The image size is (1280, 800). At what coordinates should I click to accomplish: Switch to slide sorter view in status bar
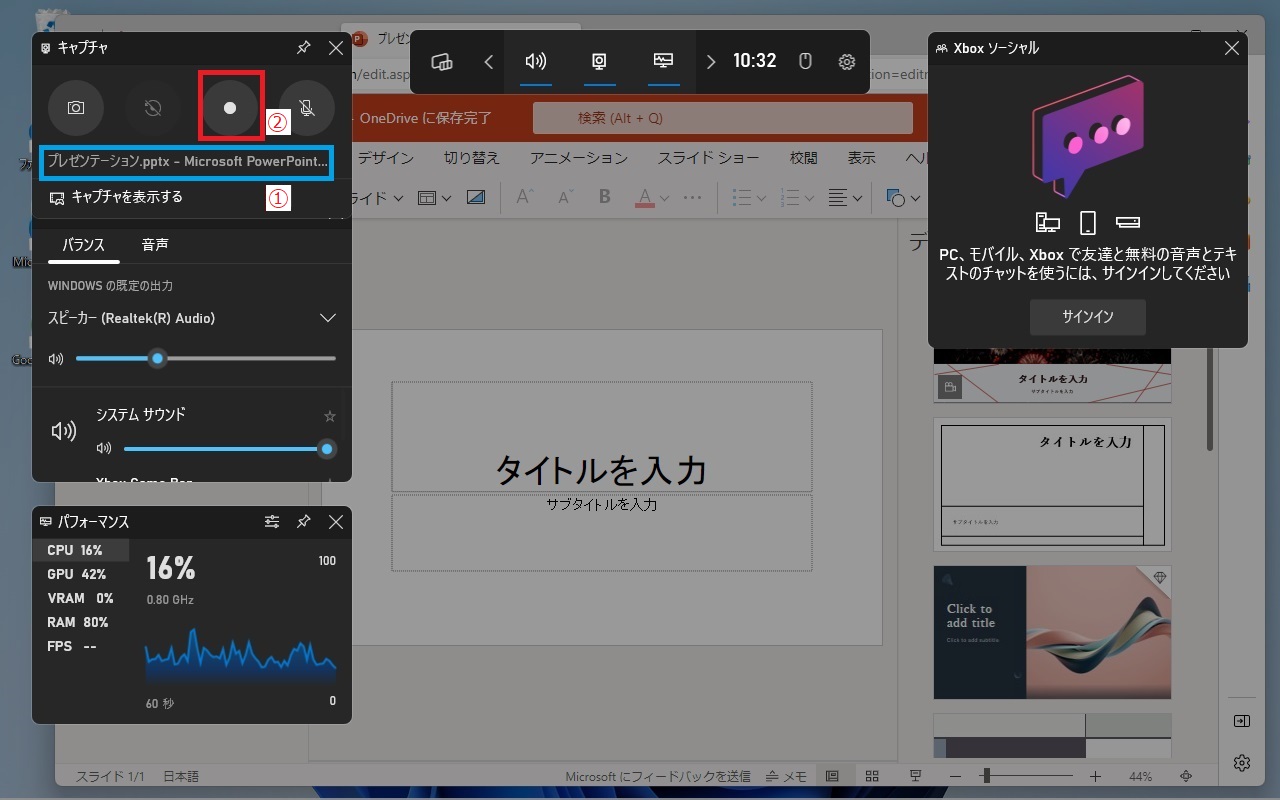tap(872, 776)
